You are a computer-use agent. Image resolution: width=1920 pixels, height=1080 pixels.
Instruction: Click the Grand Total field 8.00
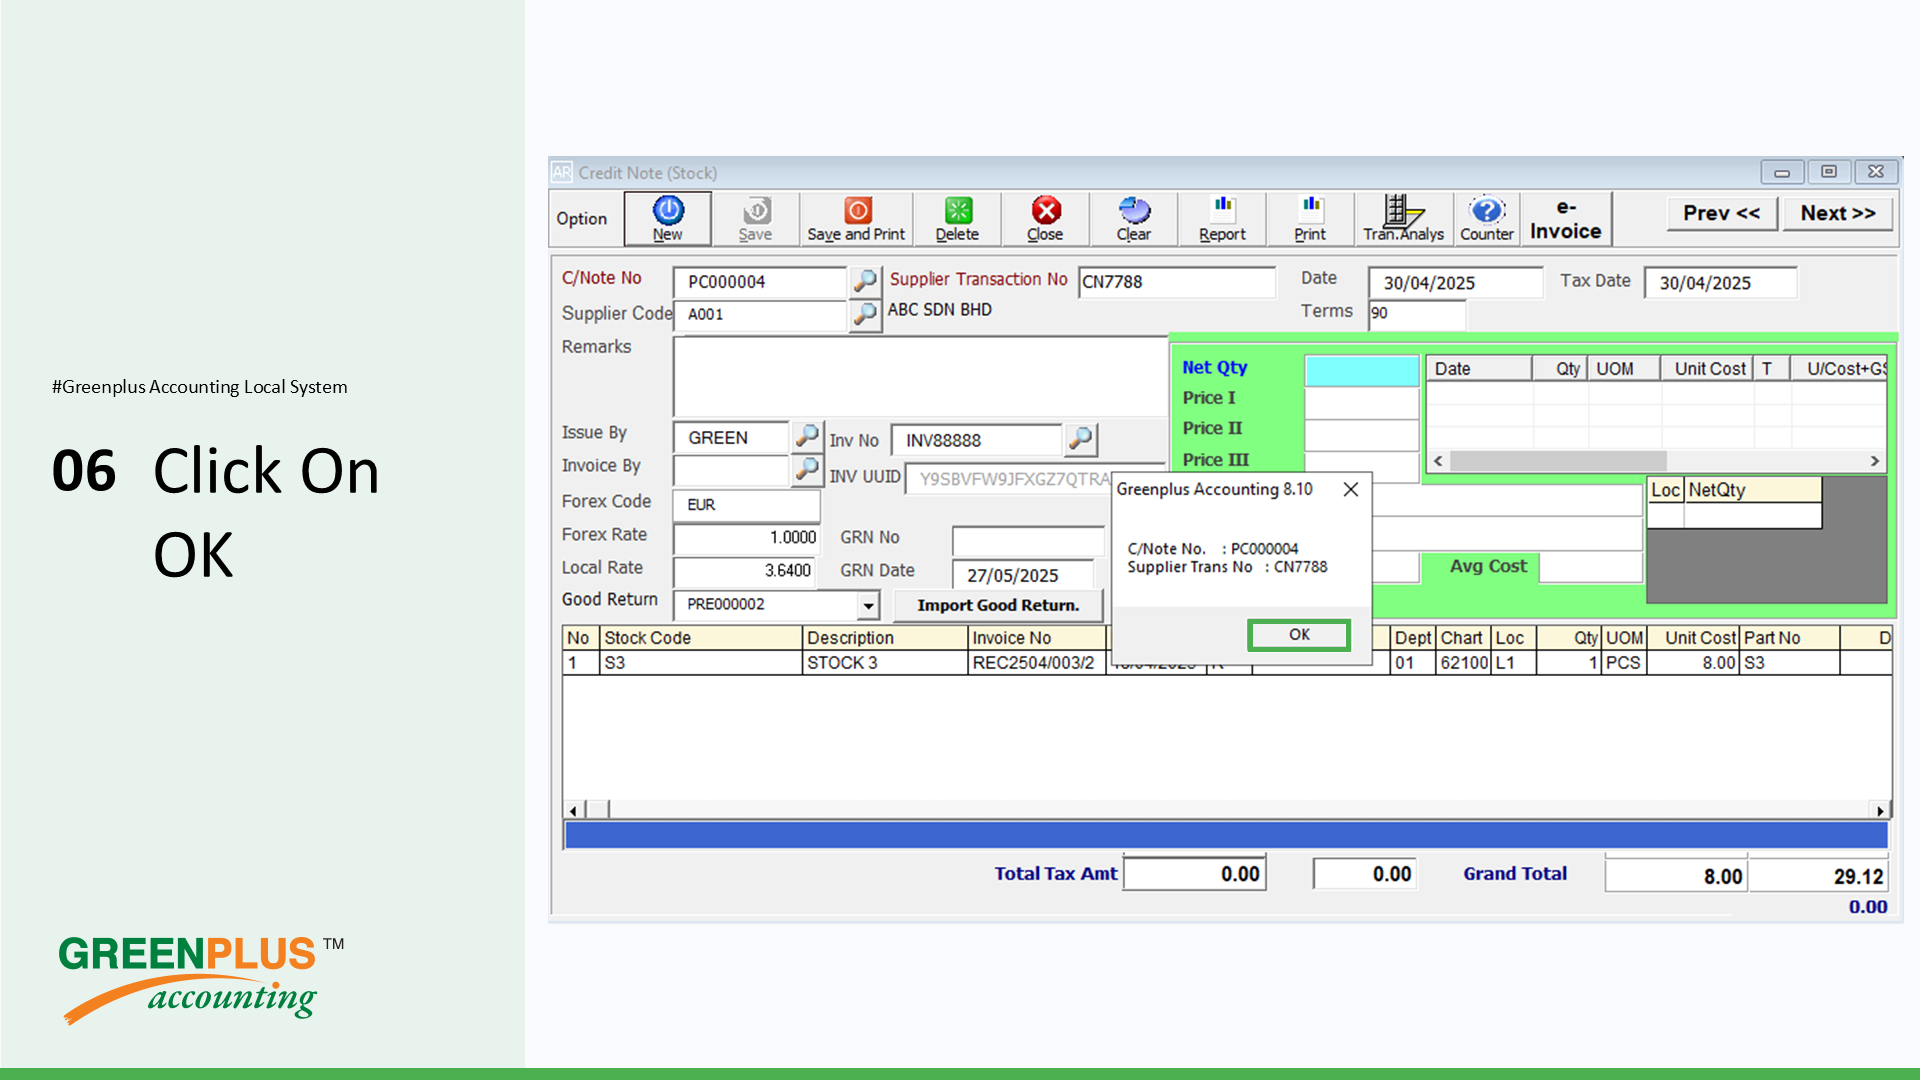pos(1676,876)
